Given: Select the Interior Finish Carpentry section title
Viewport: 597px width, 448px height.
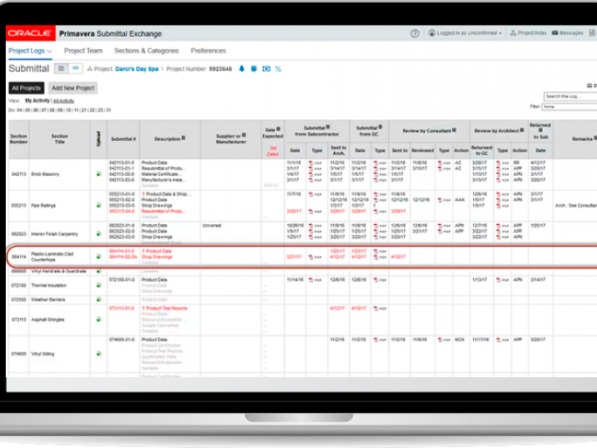Looking at the screenshot, I should tap(54, 234).
